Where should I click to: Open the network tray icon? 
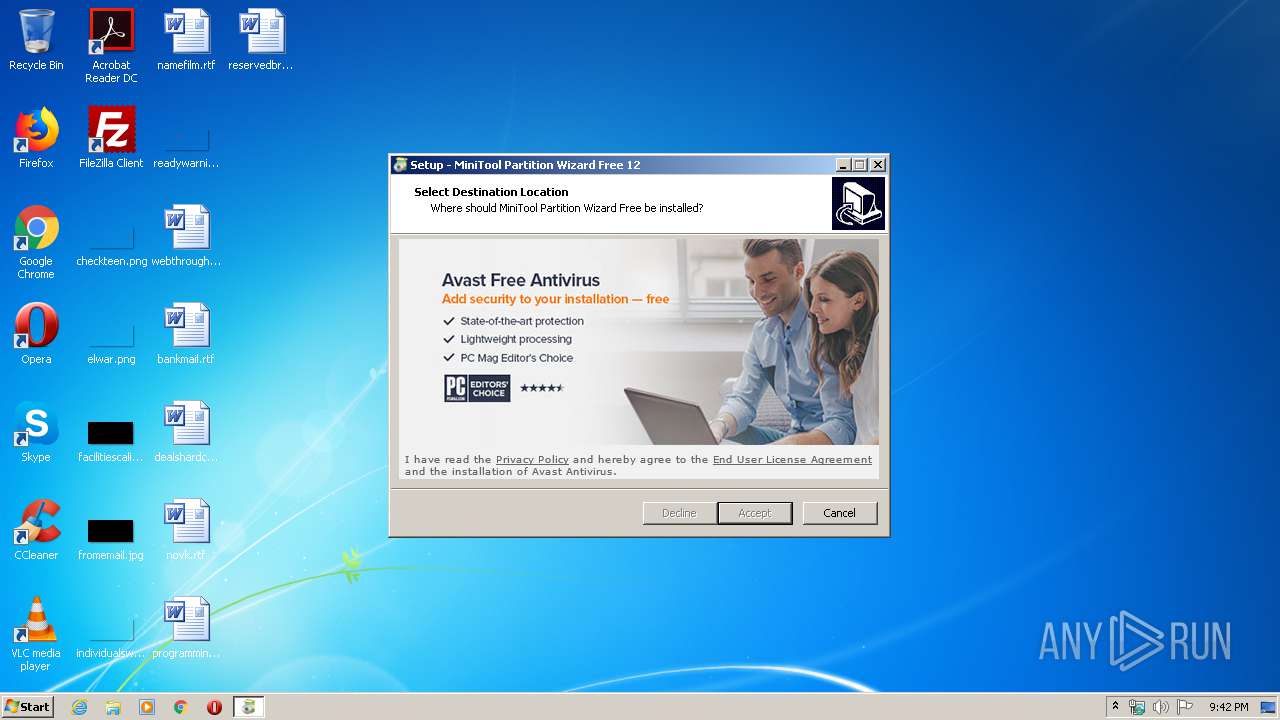[x=1137, y=707]
